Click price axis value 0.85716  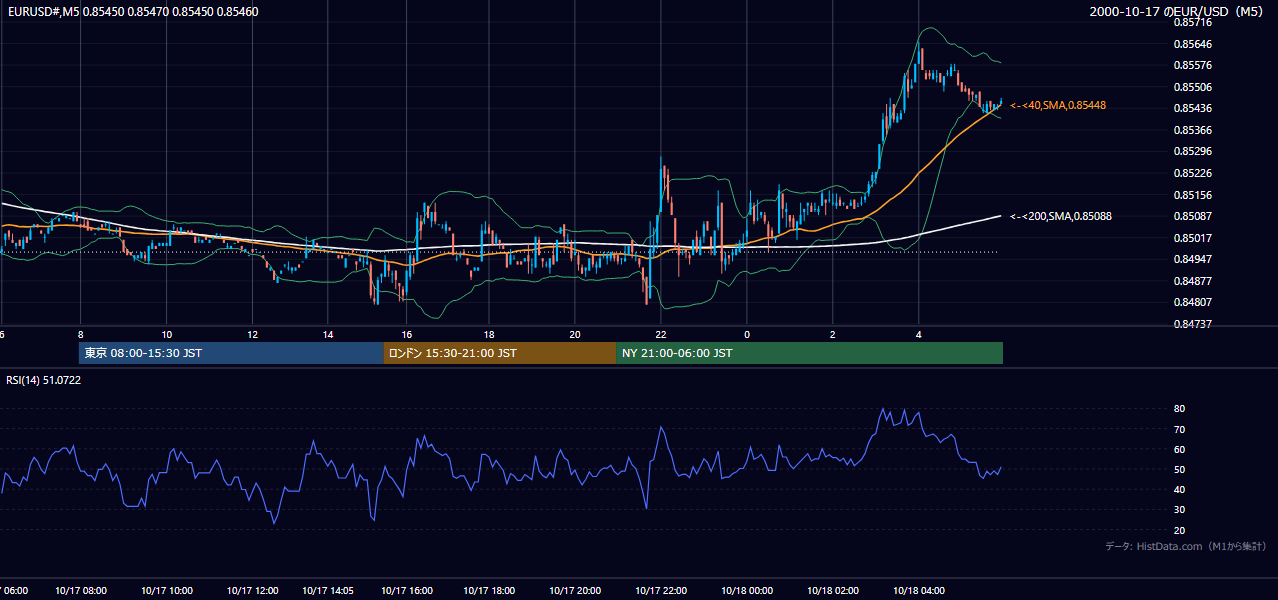(x=1192, y=22)
